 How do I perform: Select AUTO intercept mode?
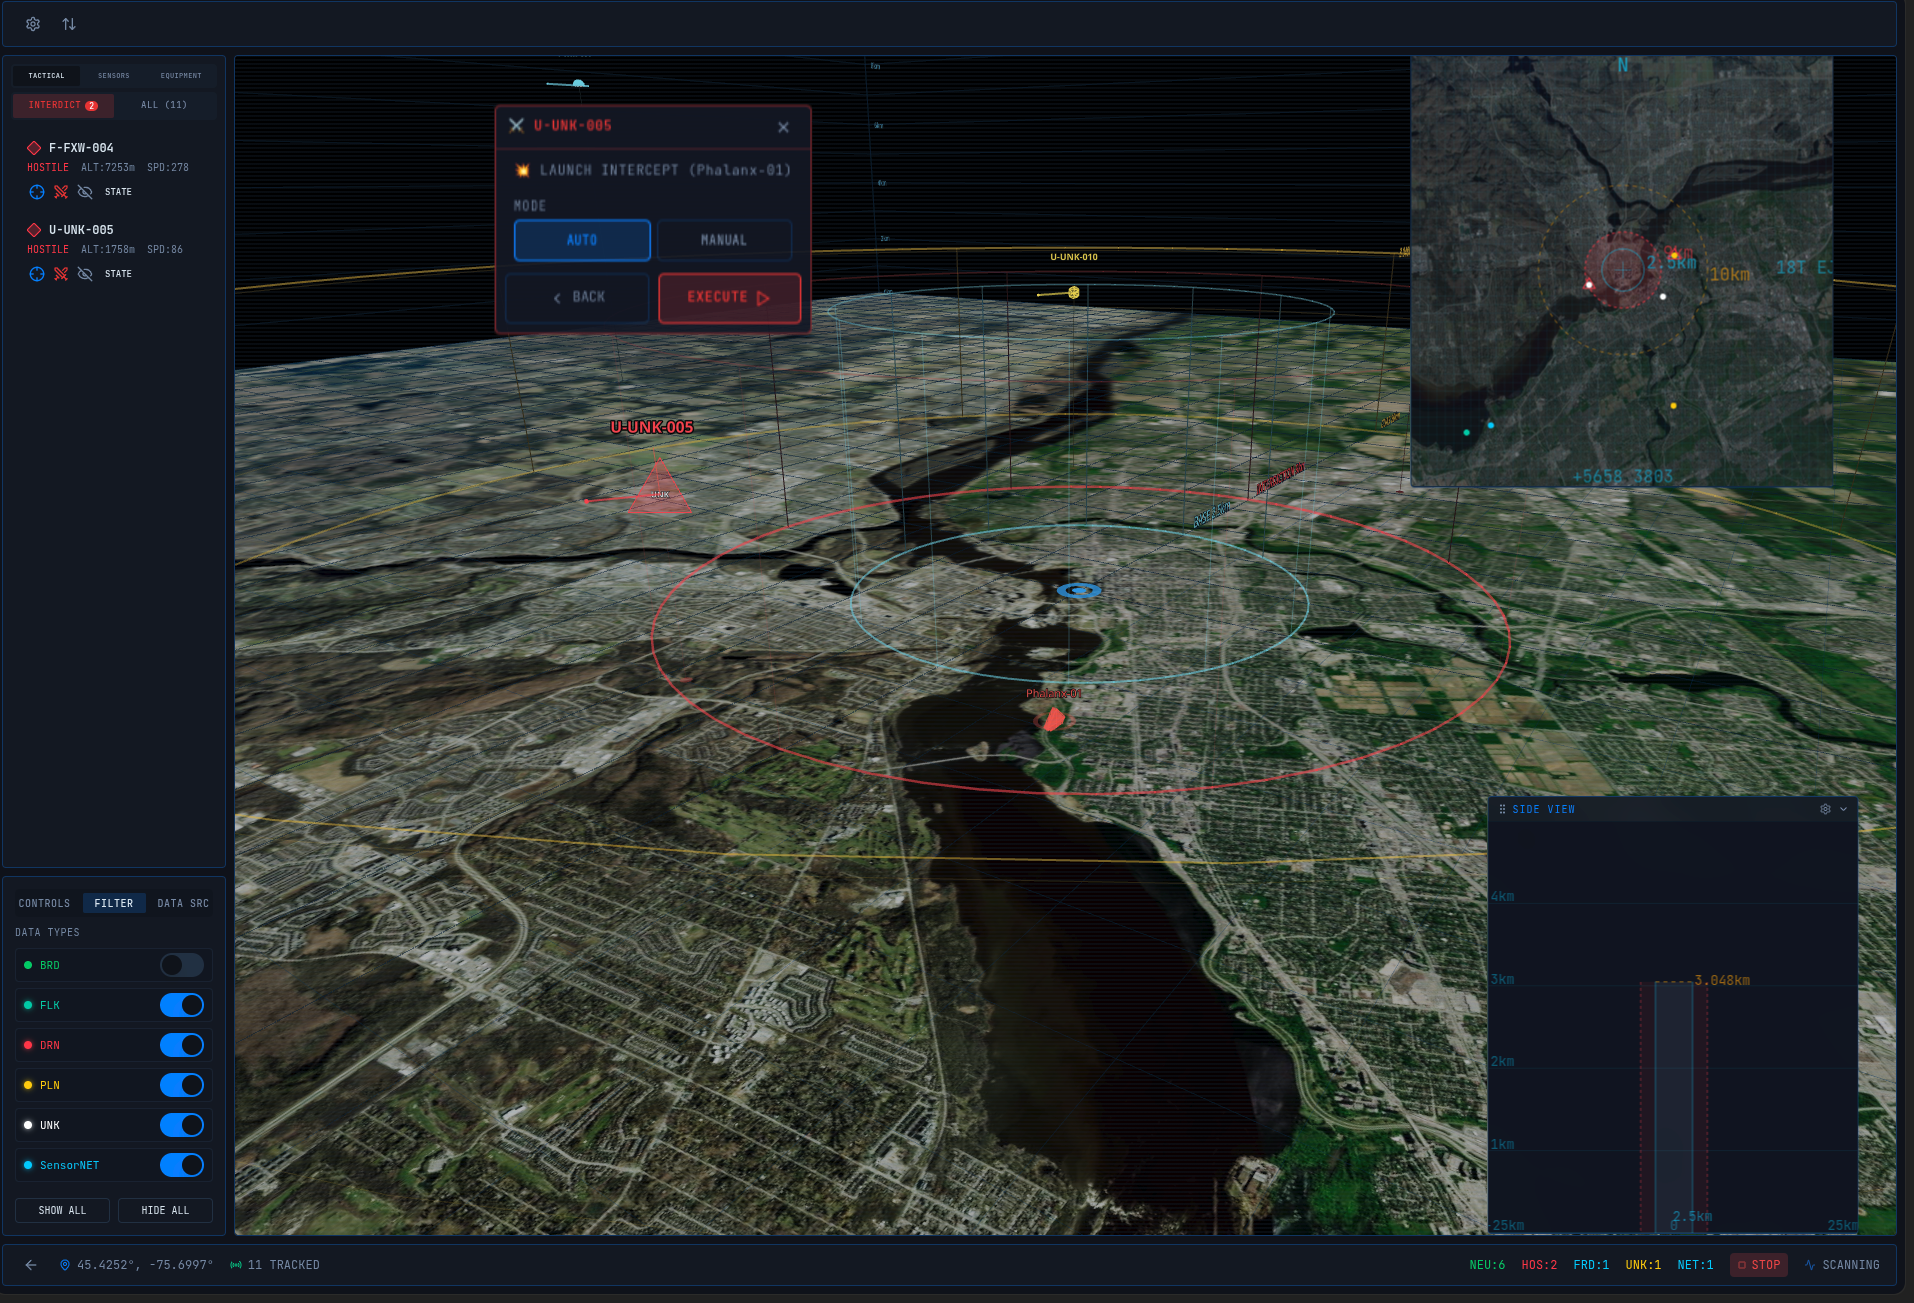click(x=582, y=240)
